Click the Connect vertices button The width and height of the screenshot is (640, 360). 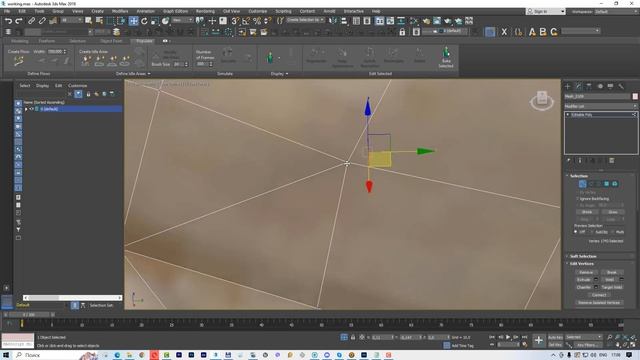[x=599, y=295]
